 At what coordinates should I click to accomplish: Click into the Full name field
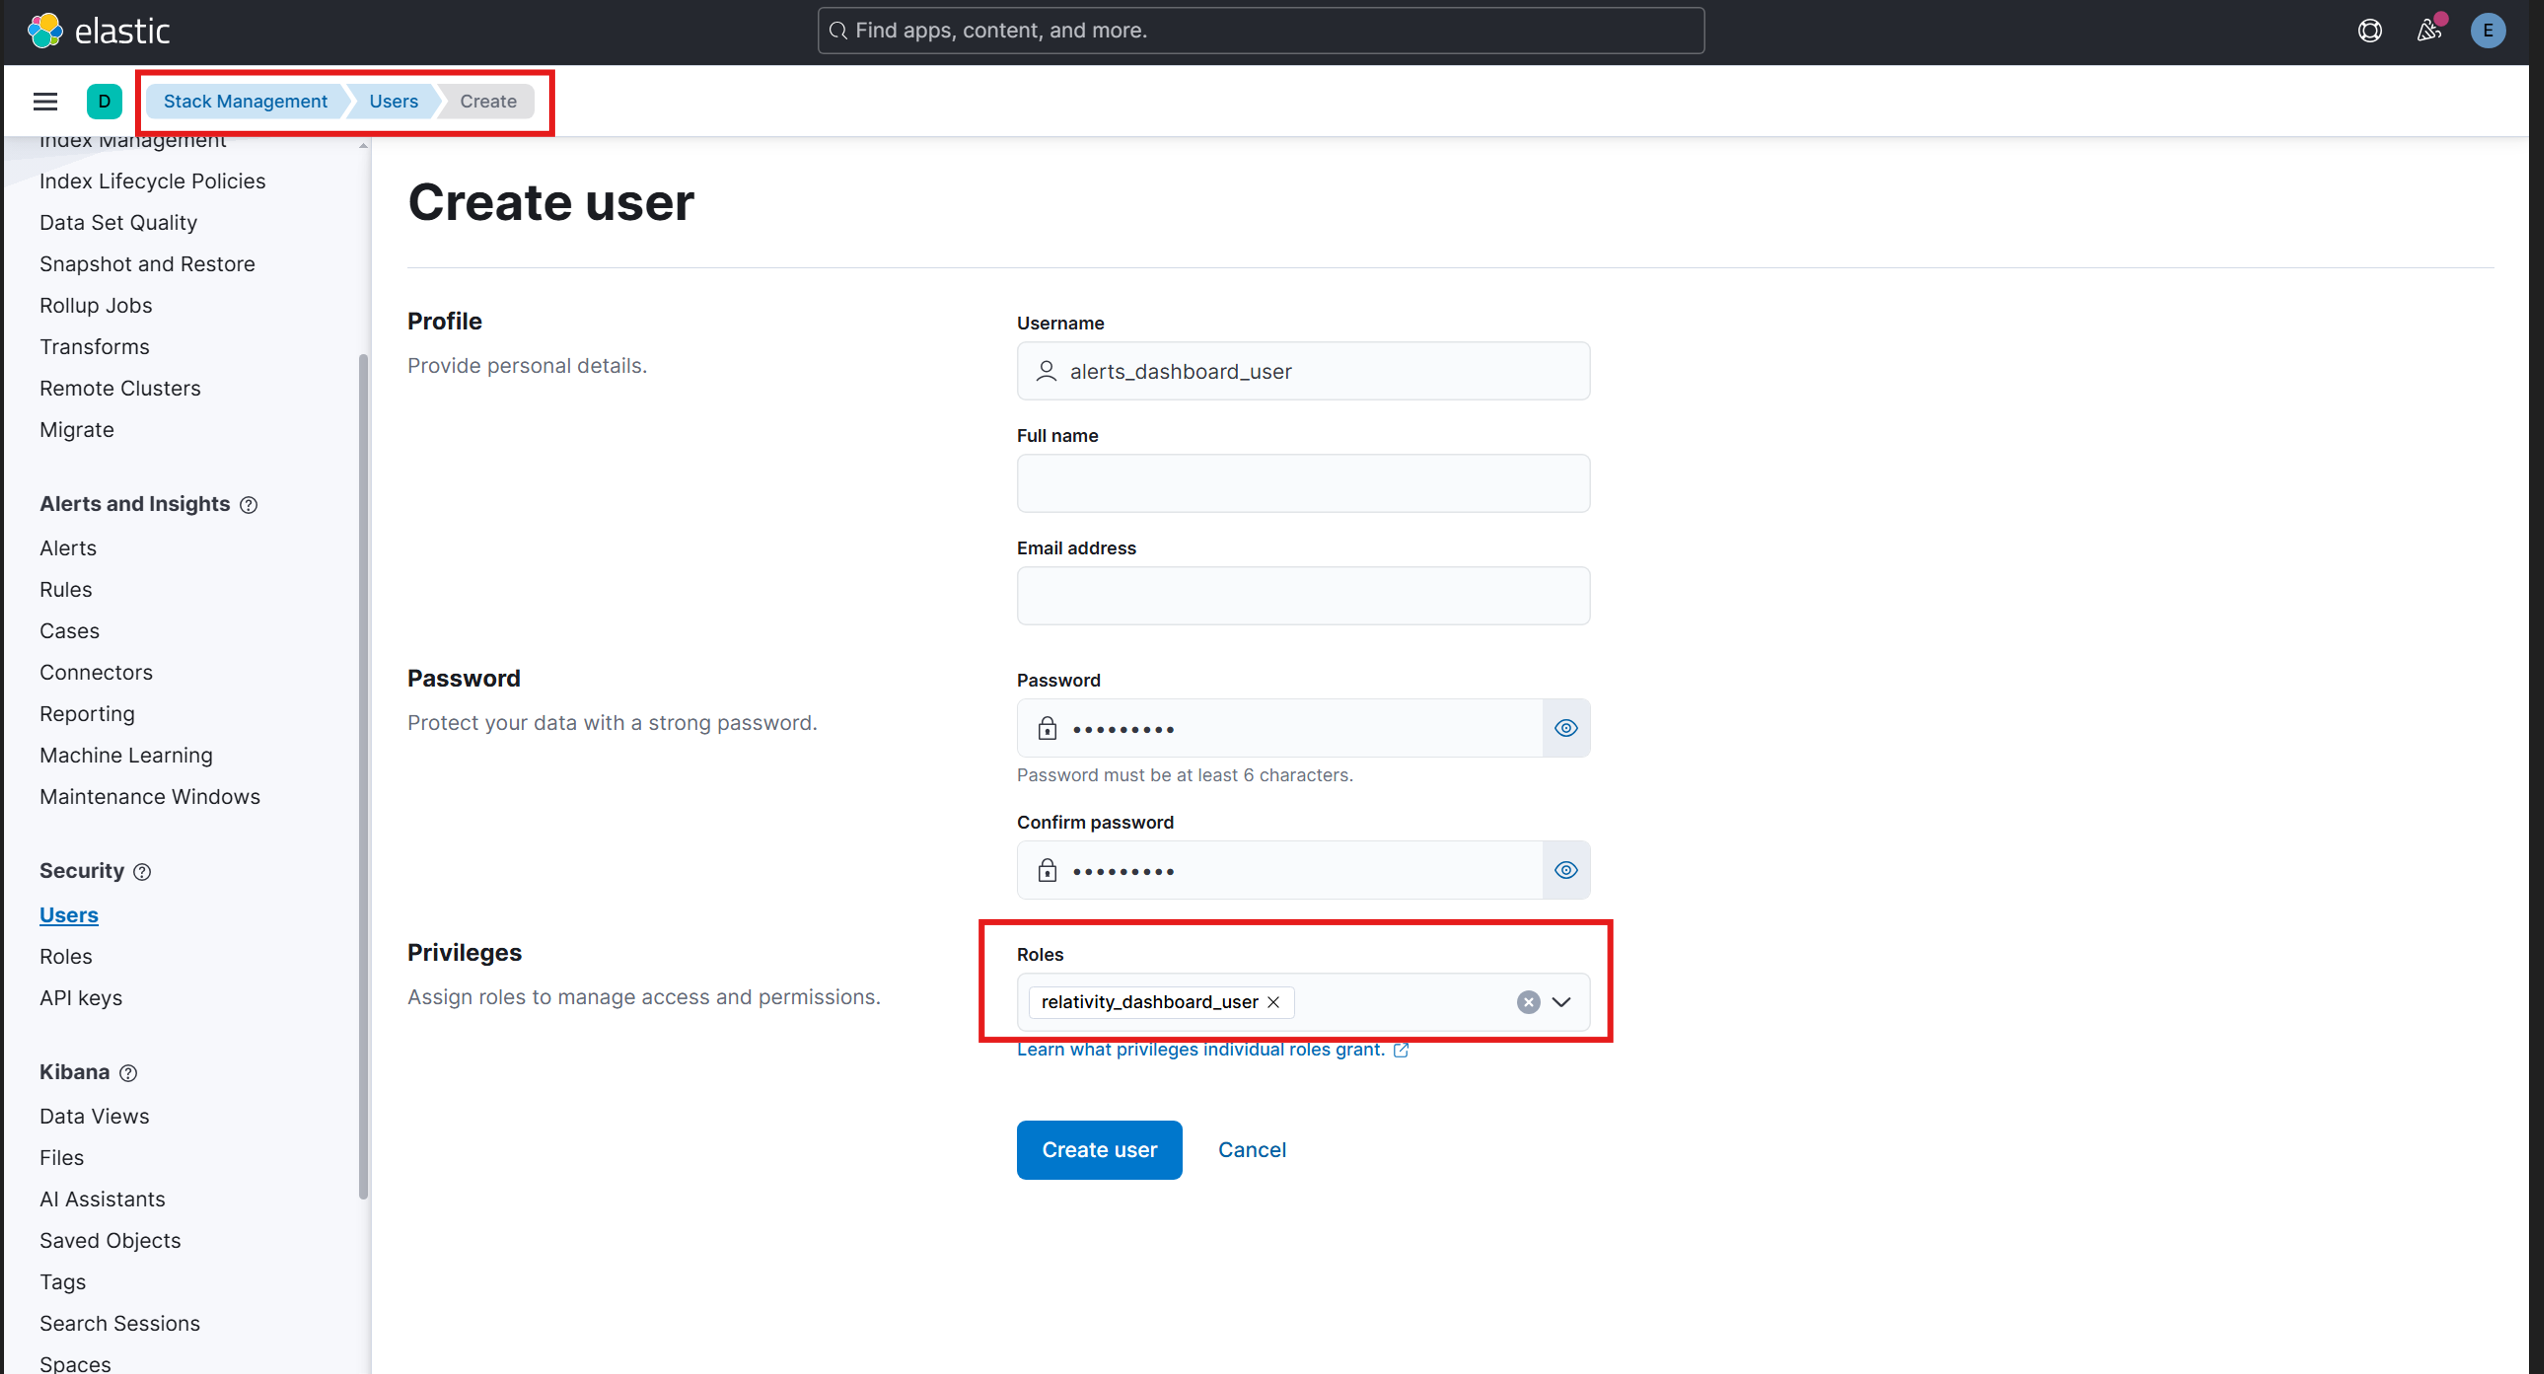tap(1302, 484)
